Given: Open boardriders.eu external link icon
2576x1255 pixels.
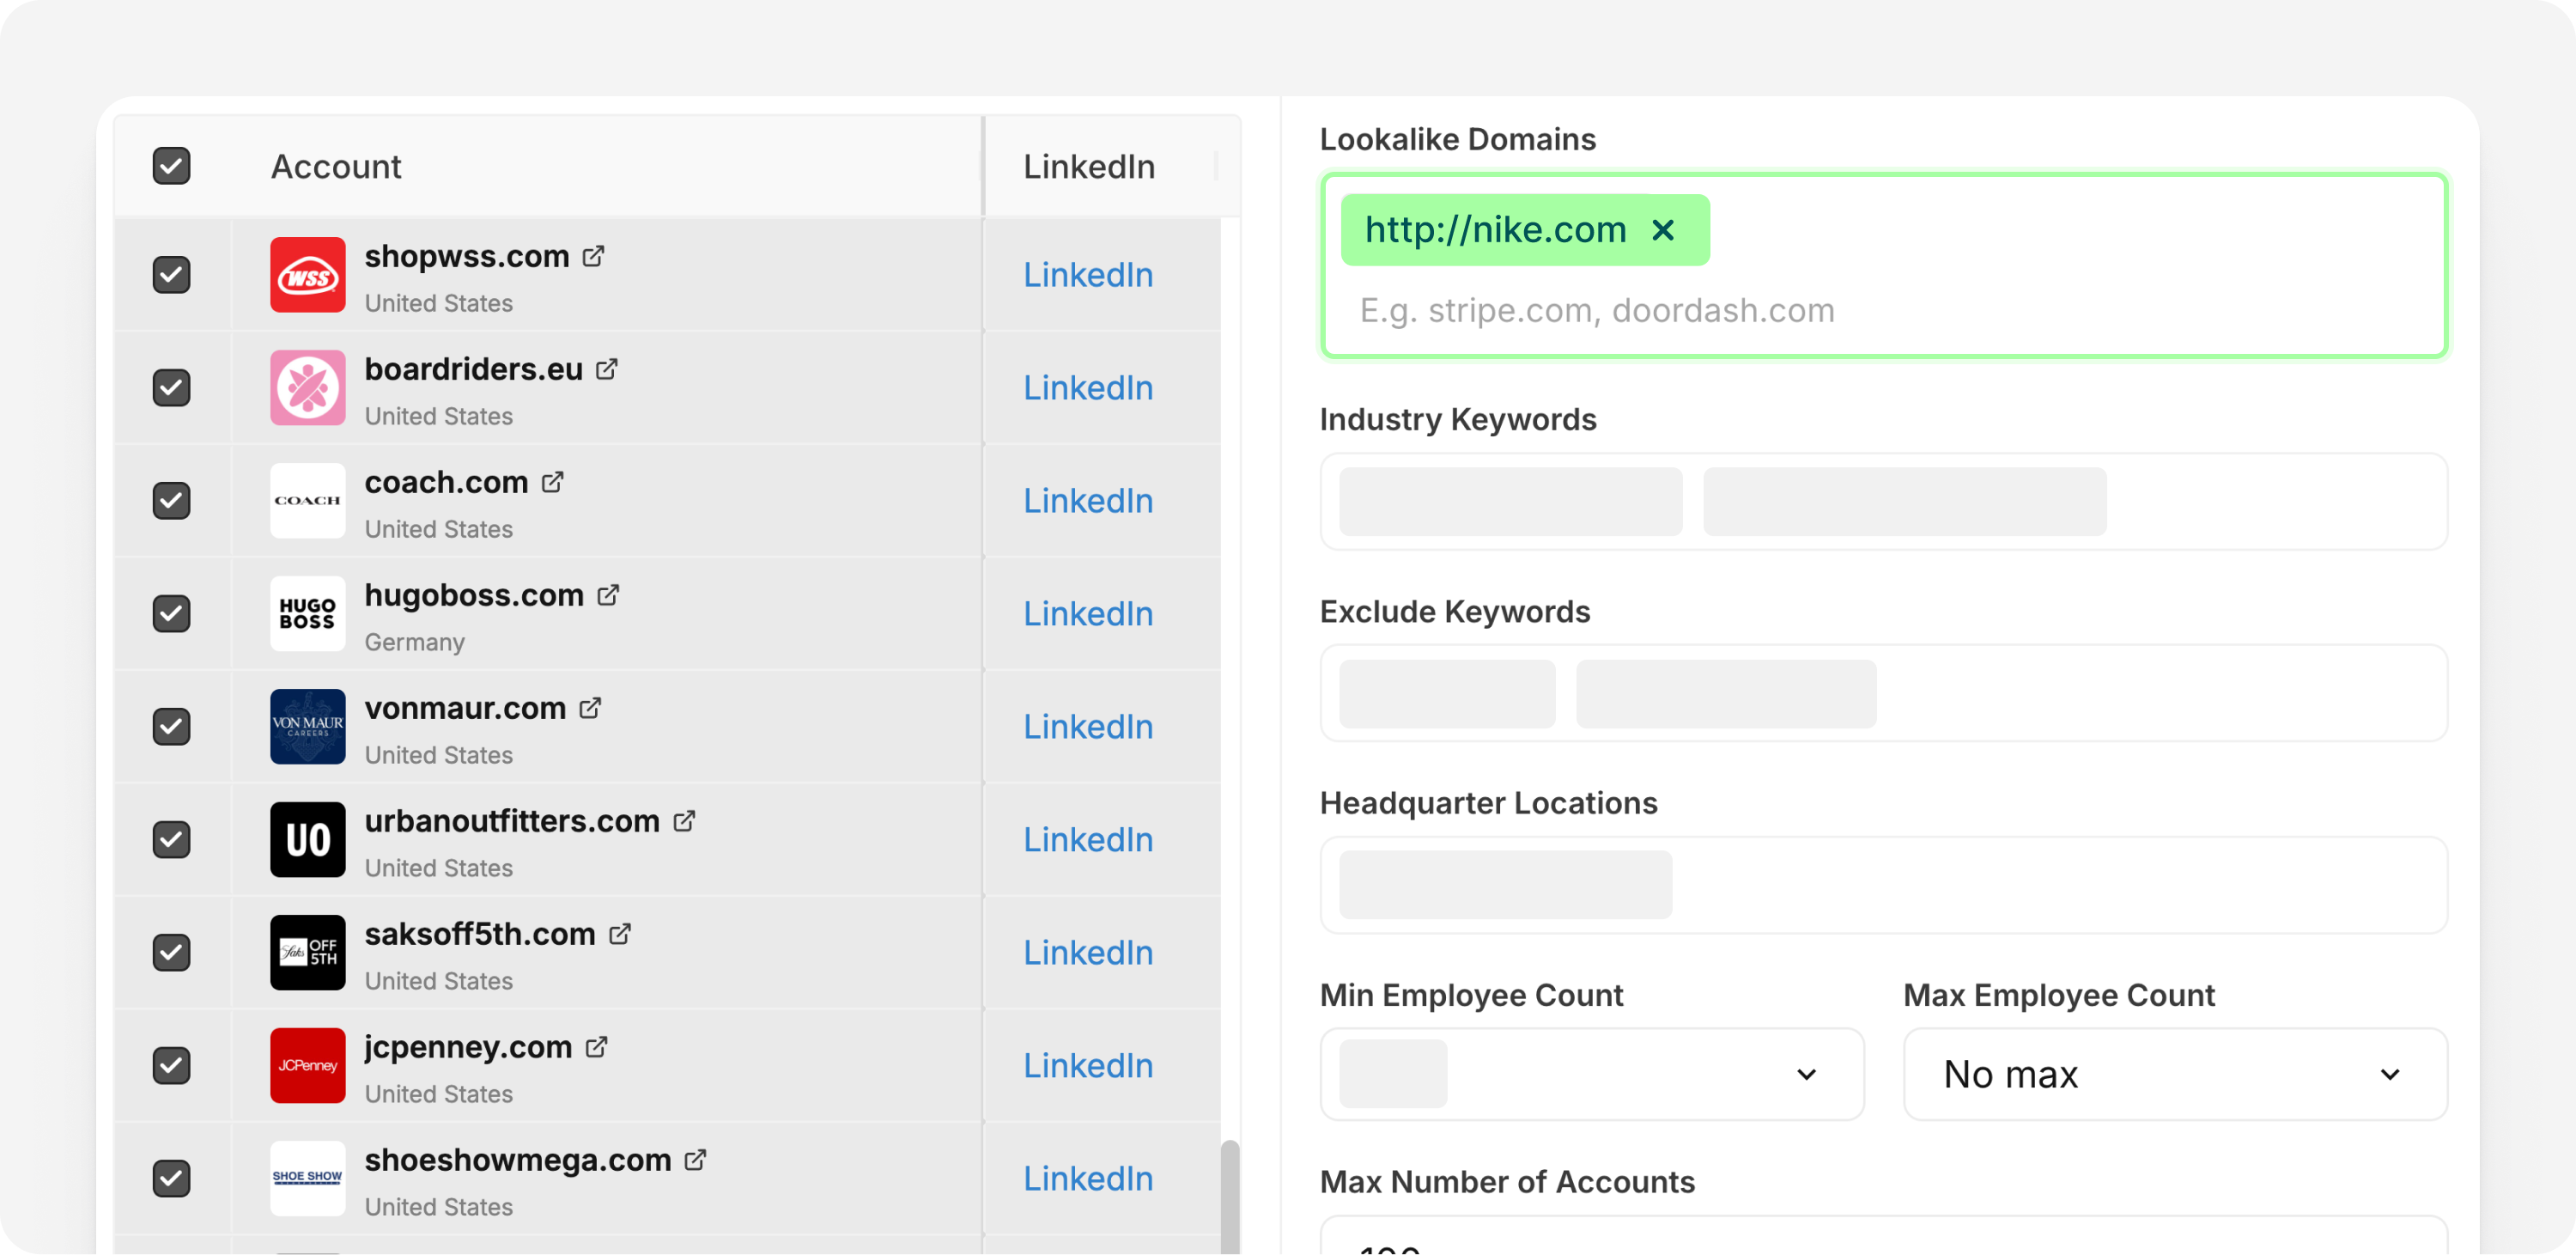Looking at the screenshot, I should point(606,369).
